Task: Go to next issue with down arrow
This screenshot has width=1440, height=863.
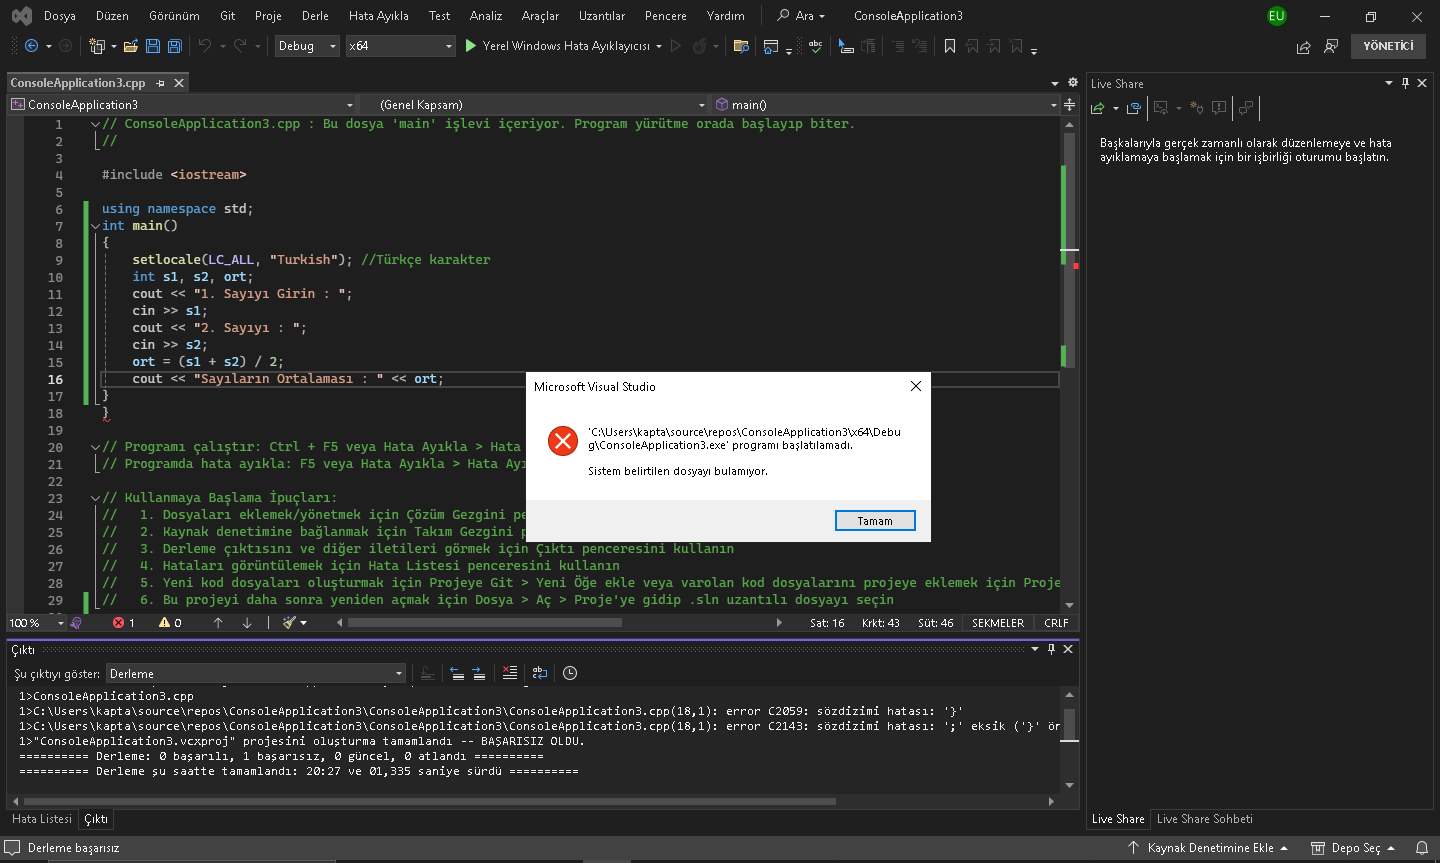Action: [247, 623]
